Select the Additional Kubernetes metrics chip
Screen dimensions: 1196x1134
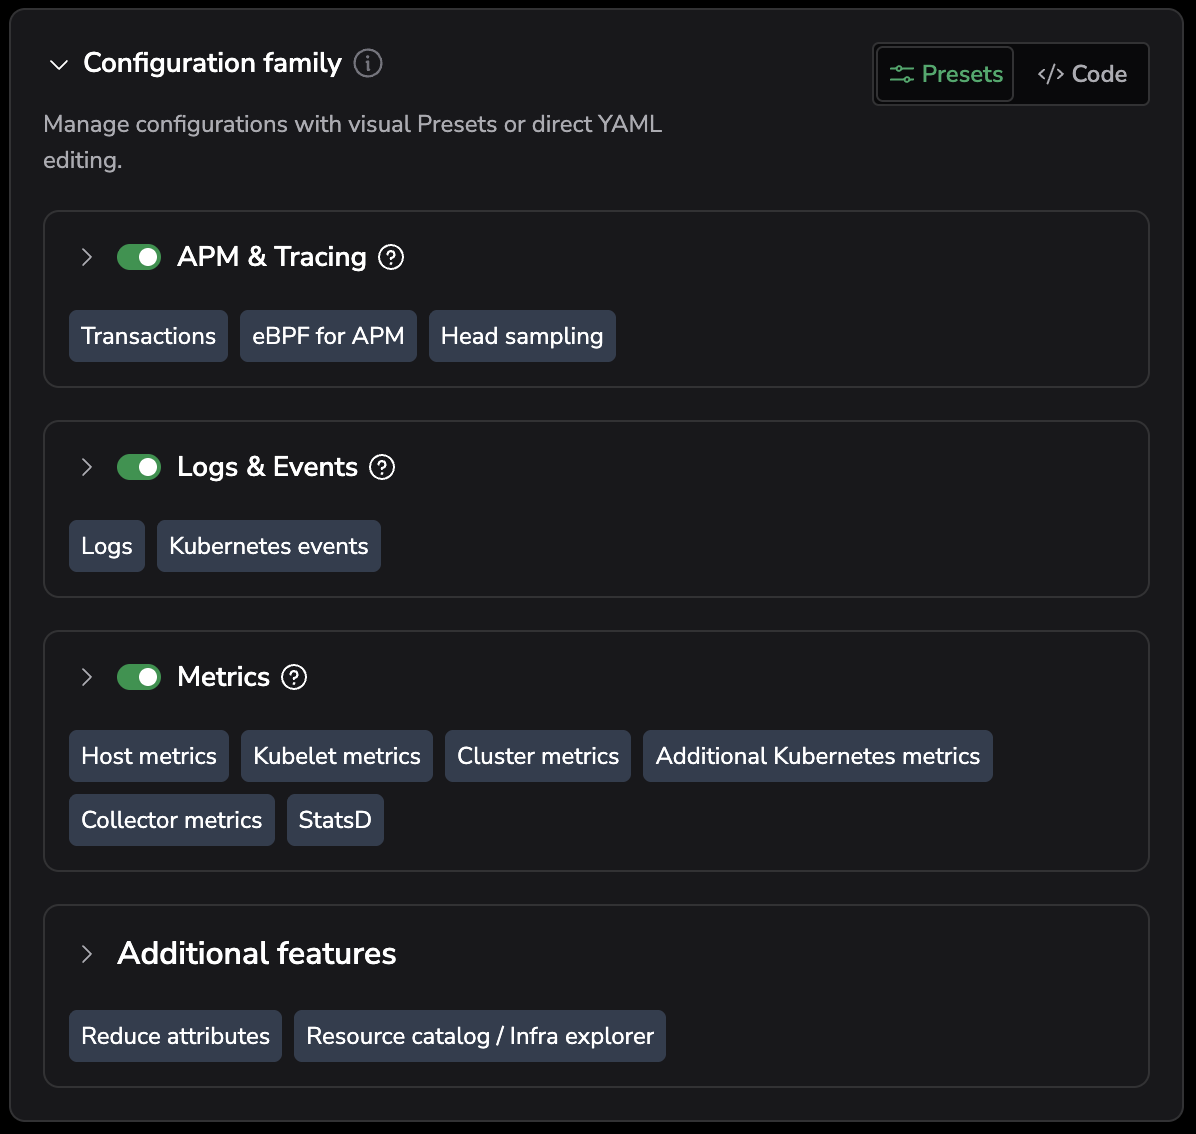(x=817, y=756)
